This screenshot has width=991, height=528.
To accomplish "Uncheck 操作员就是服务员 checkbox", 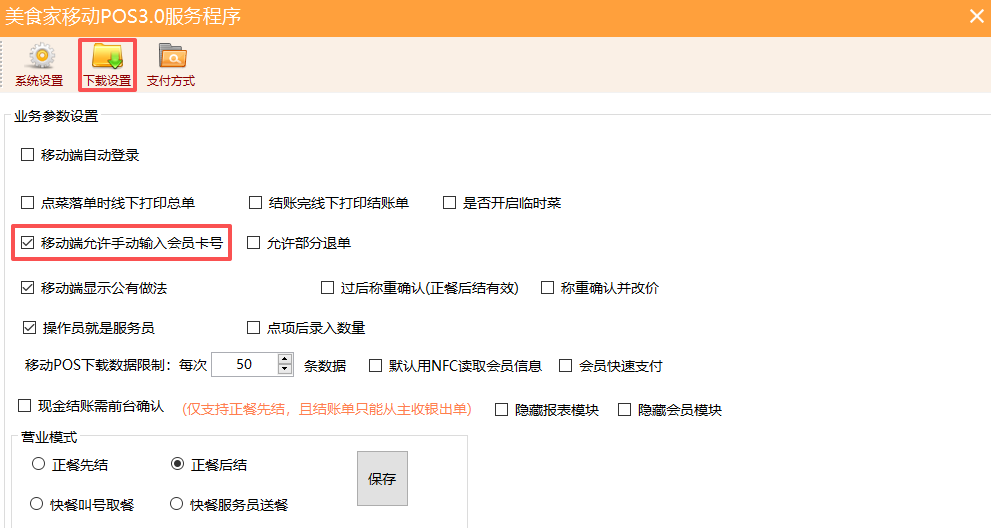I will tap(28, 328).
